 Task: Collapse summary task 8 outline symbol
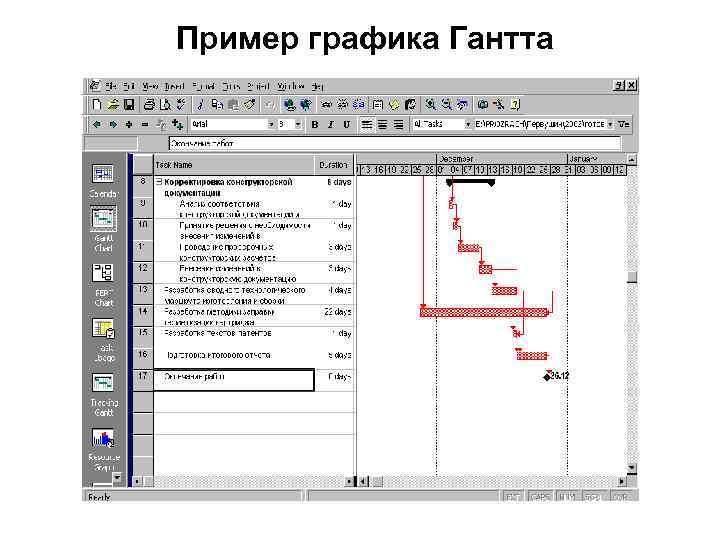pyautogui.click(x=159, y=182)
